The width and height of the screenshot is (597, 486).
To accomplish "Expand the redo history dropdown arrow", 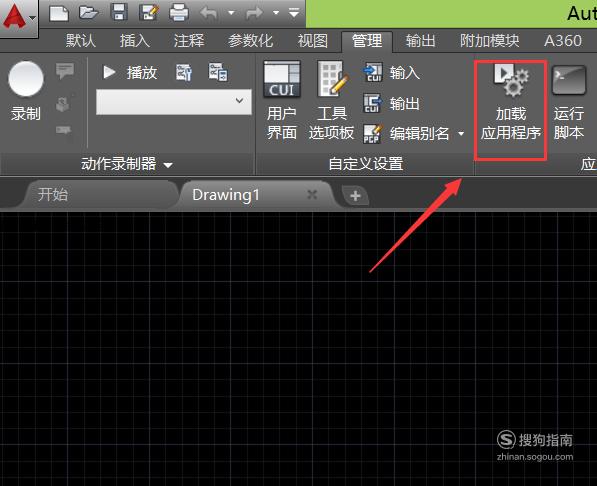I will pos(276,13).
